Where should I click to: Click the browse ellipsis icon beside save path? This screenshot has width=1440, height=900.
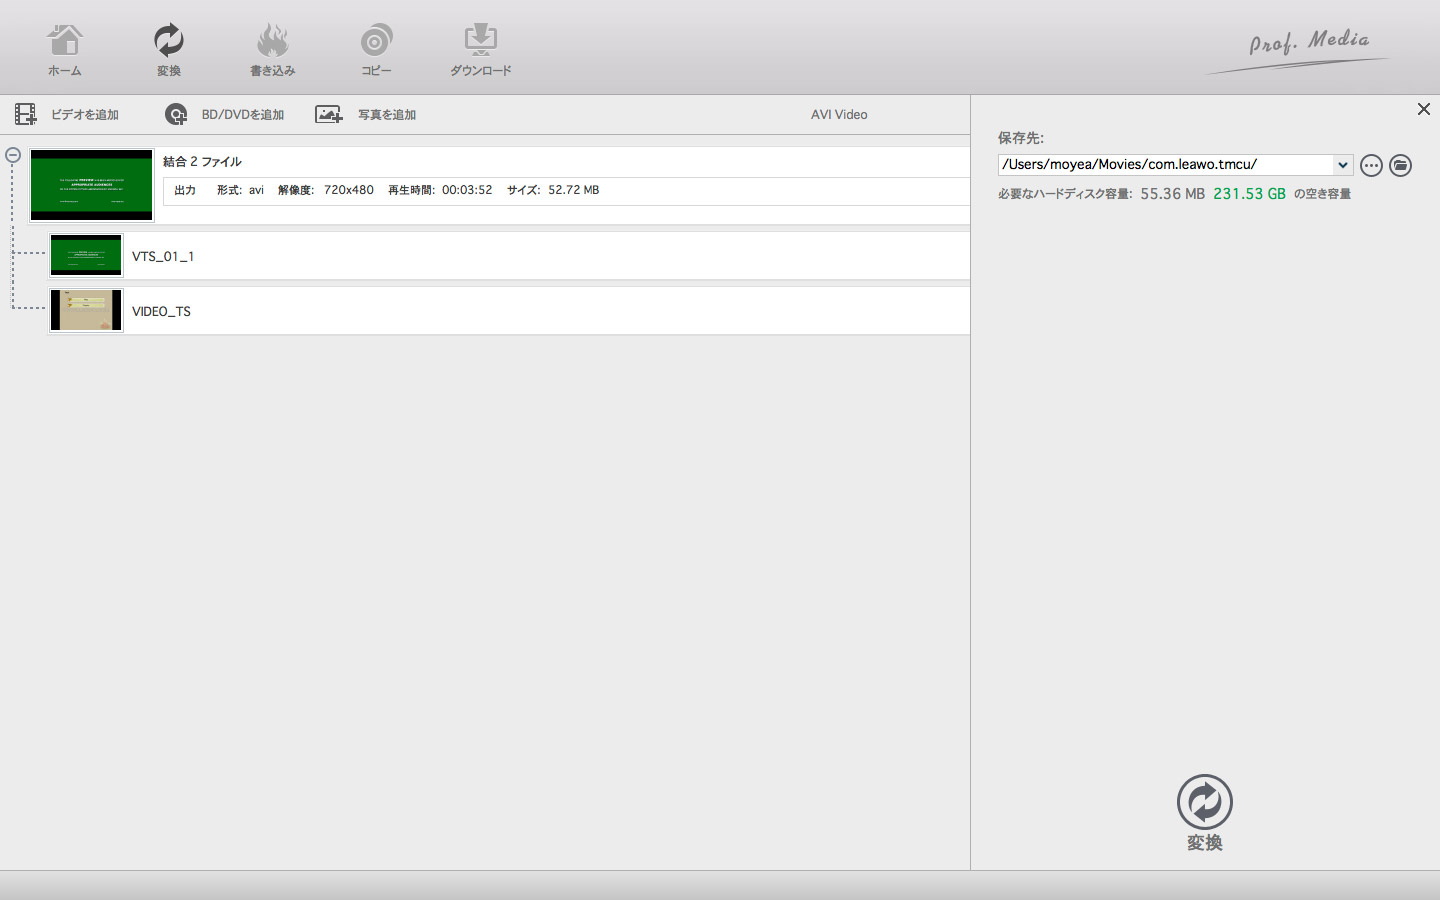[x=1371, y=166]
